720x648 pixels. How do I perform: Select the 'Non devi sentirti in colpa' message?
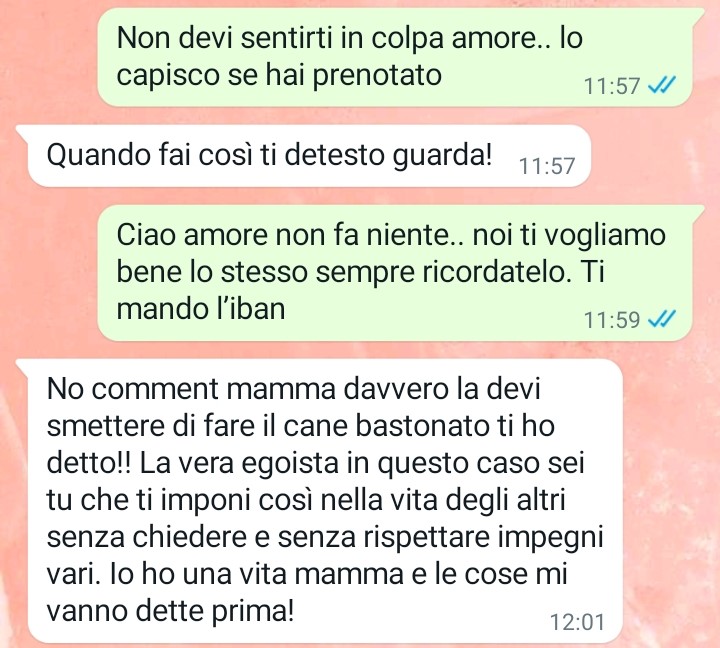(394, 57)
